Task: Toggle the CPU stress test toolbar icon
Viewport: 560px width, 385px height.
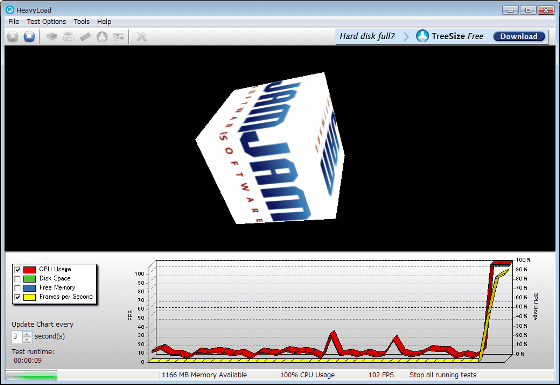Action: pyautogui.click(x=52, y=36)
